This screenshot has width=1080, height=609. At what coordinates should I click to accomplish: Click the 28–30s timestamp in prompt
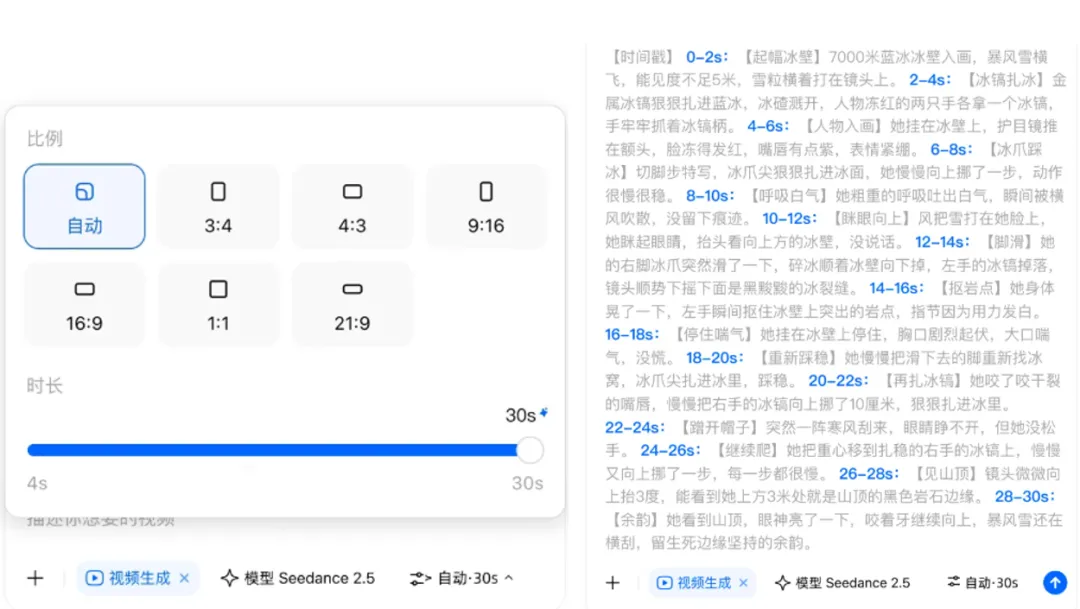click(x=1024, y=497)
